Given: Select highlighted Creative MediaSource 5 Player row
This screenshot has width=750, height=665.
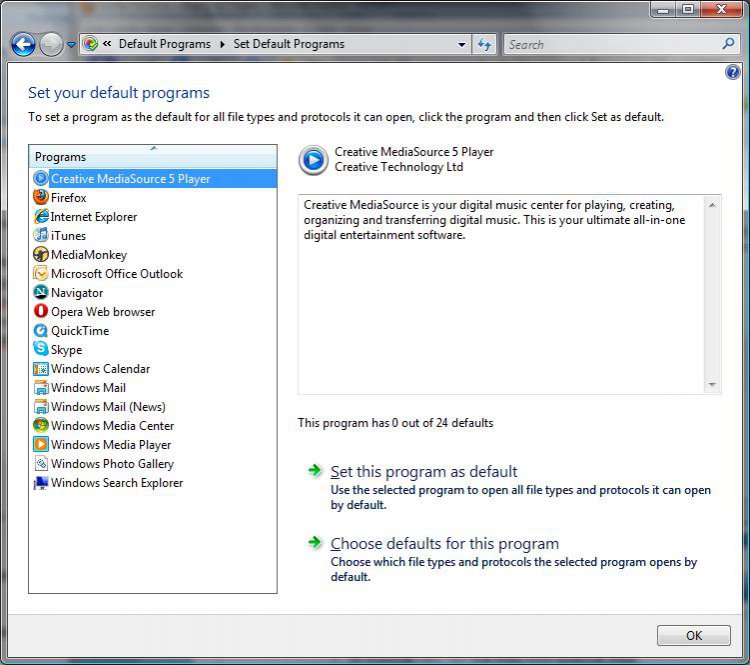Looking at the screenshot, I should tap(153, 178).
